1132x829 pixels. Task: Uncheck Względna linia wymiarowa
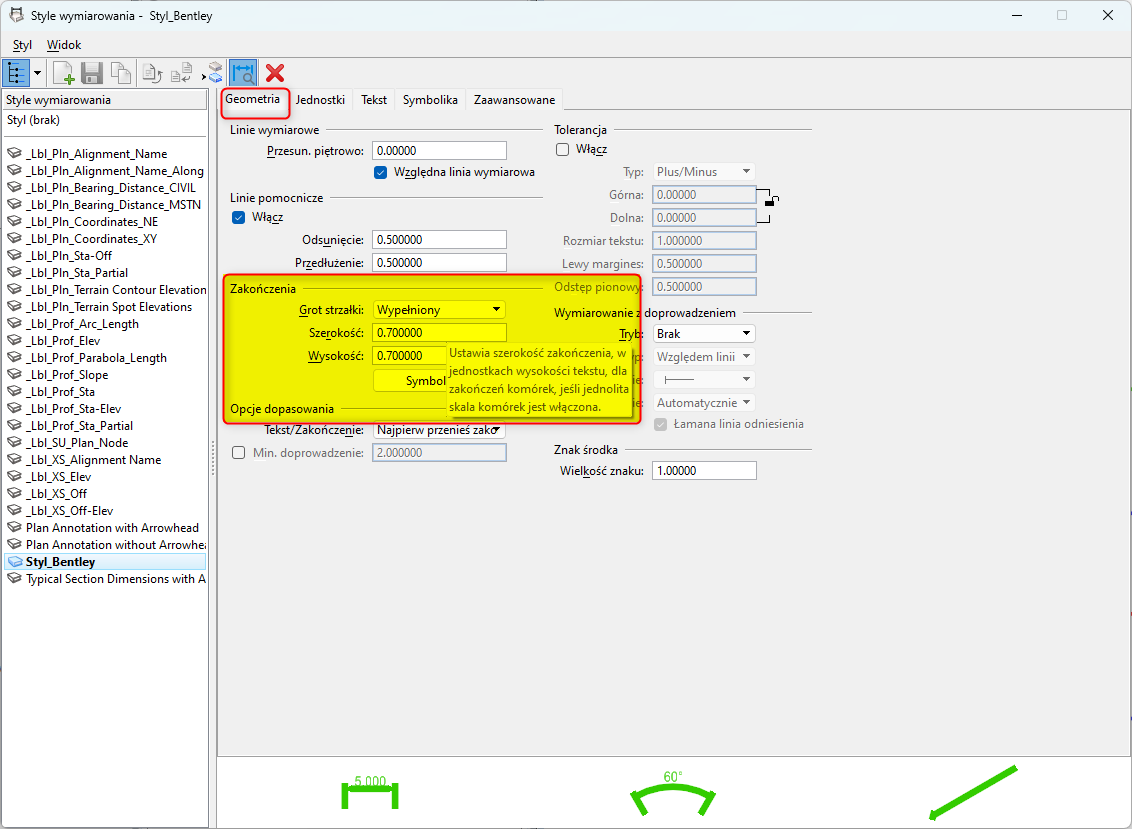[380, 172]
